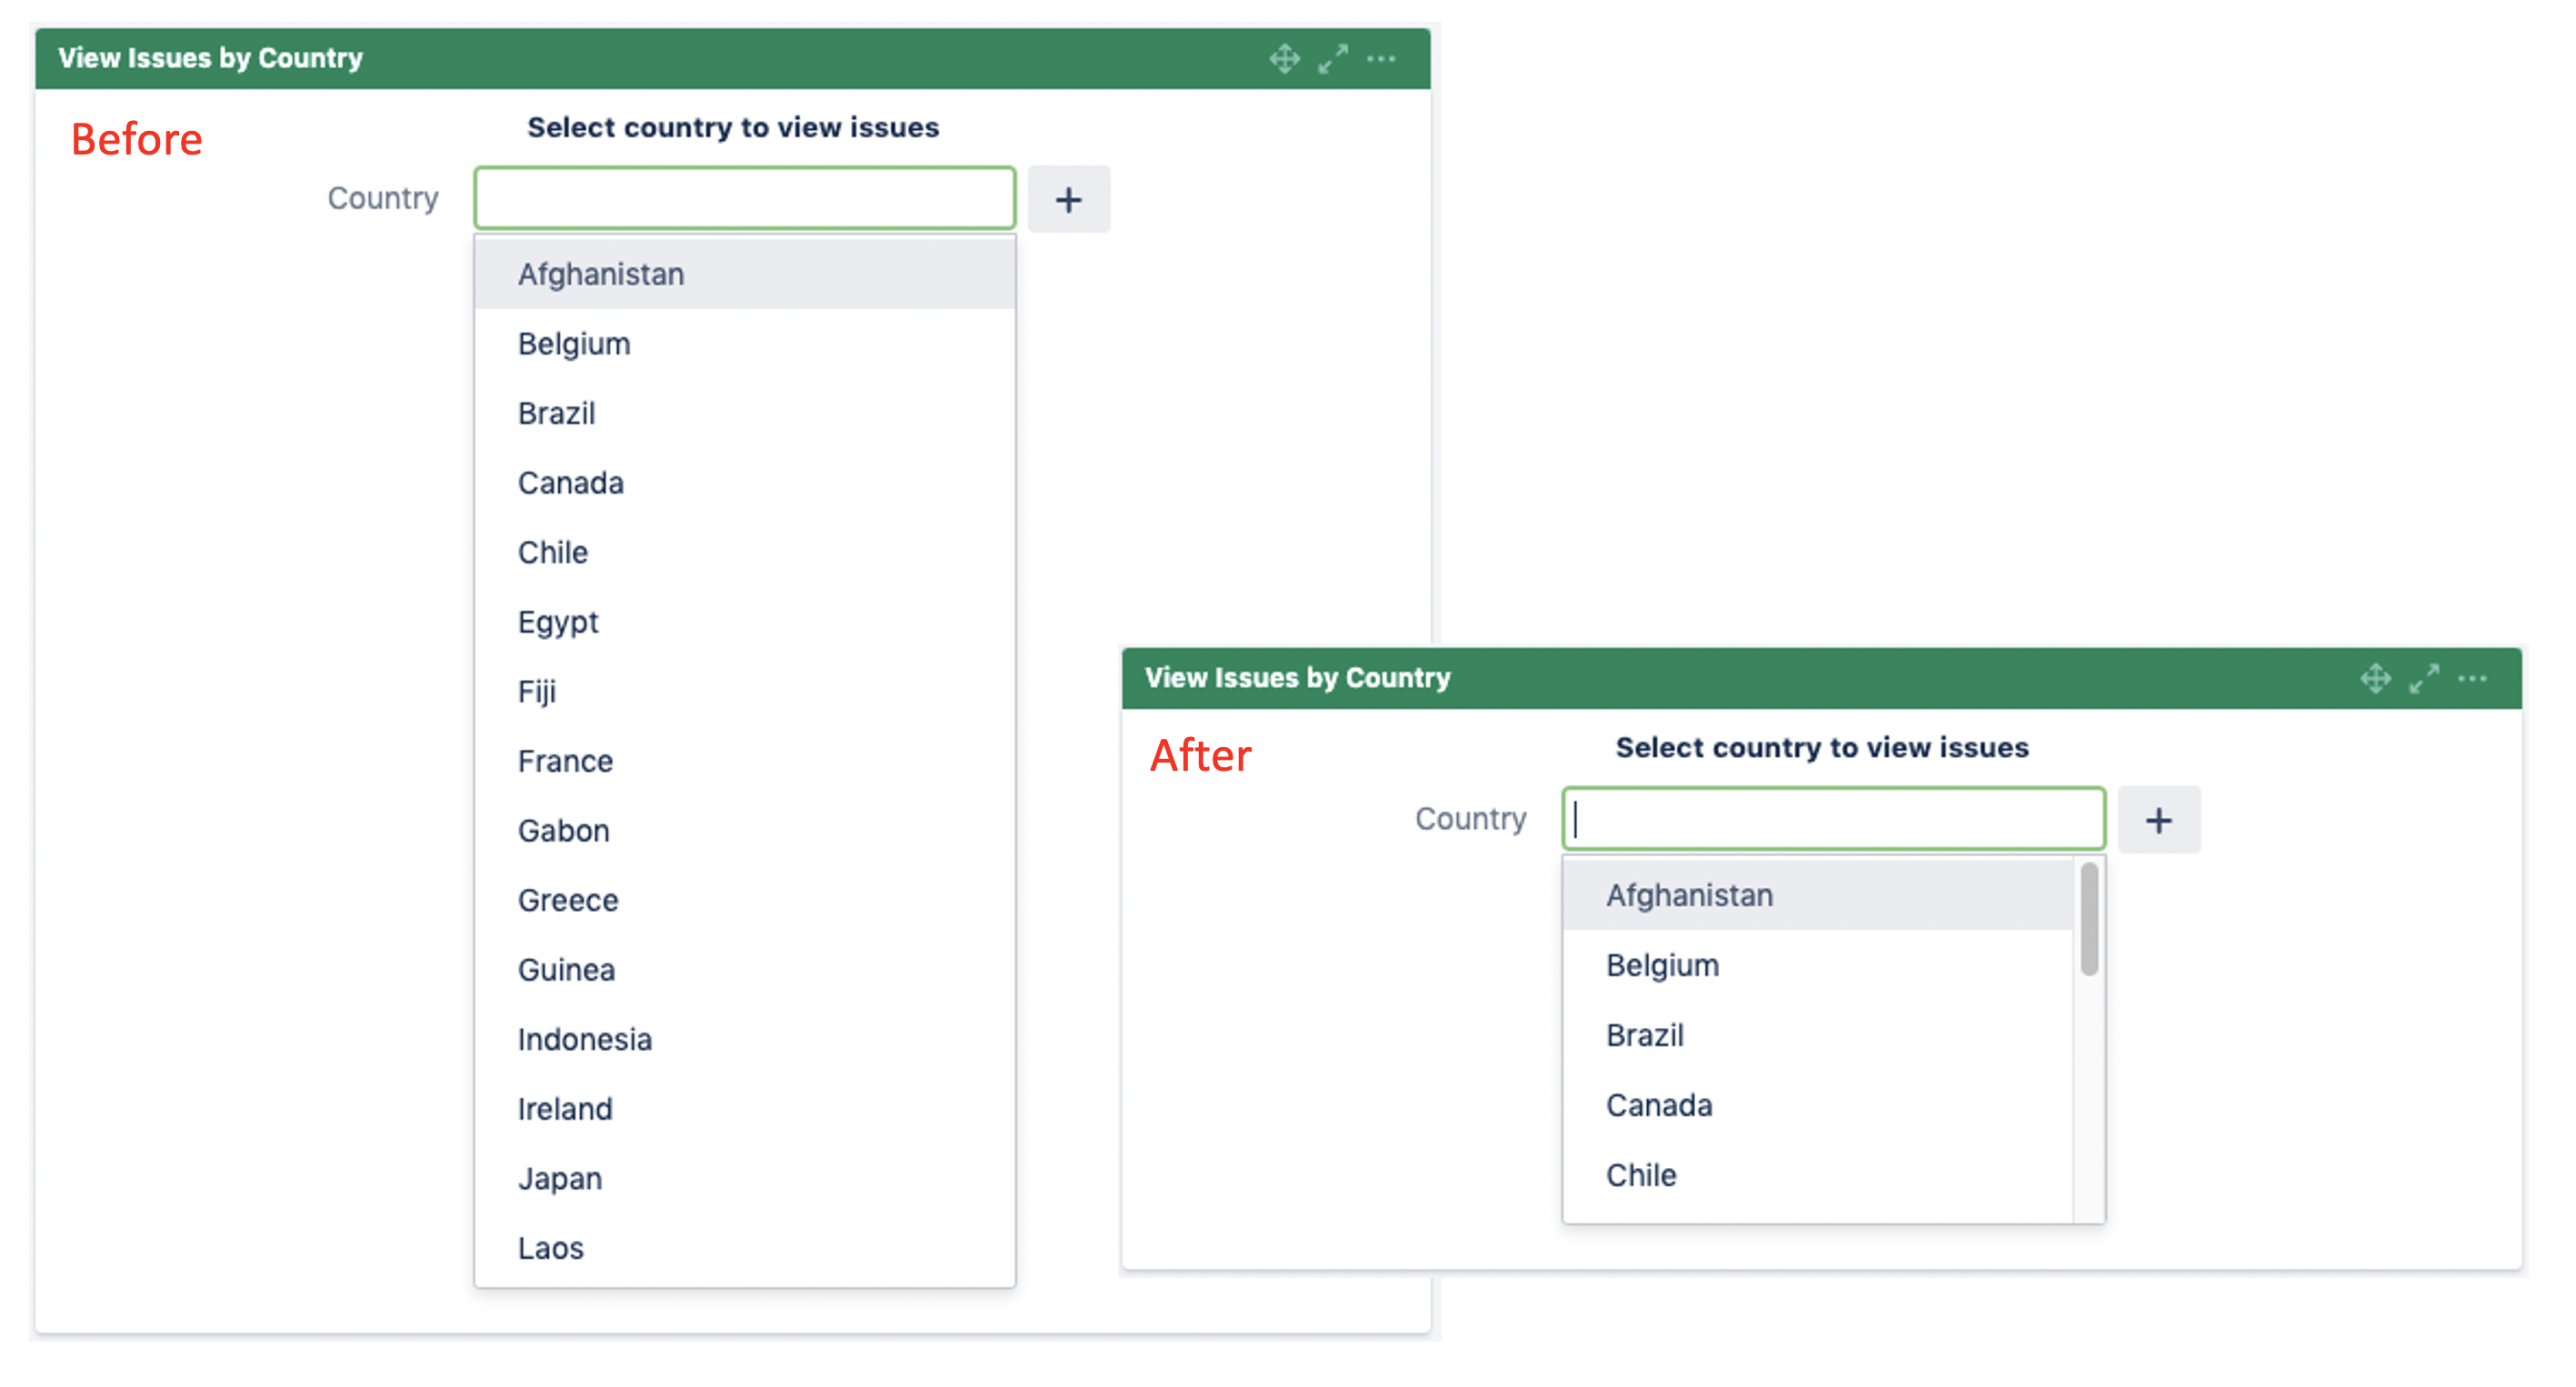The height and width of the screenshot is (1387, 2576).
Task: Select Belgium in After gadget dropdown
Action: (x=1662, y=966)
